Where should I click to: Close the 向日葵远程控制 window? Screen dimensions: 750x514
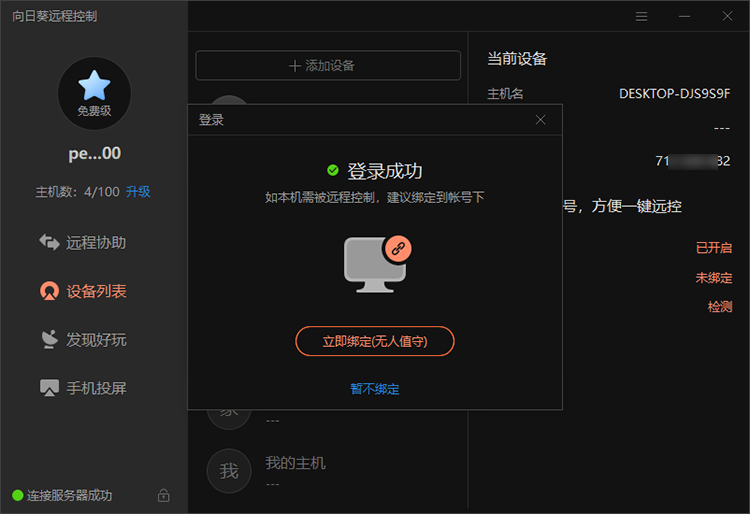coord(728,17)
